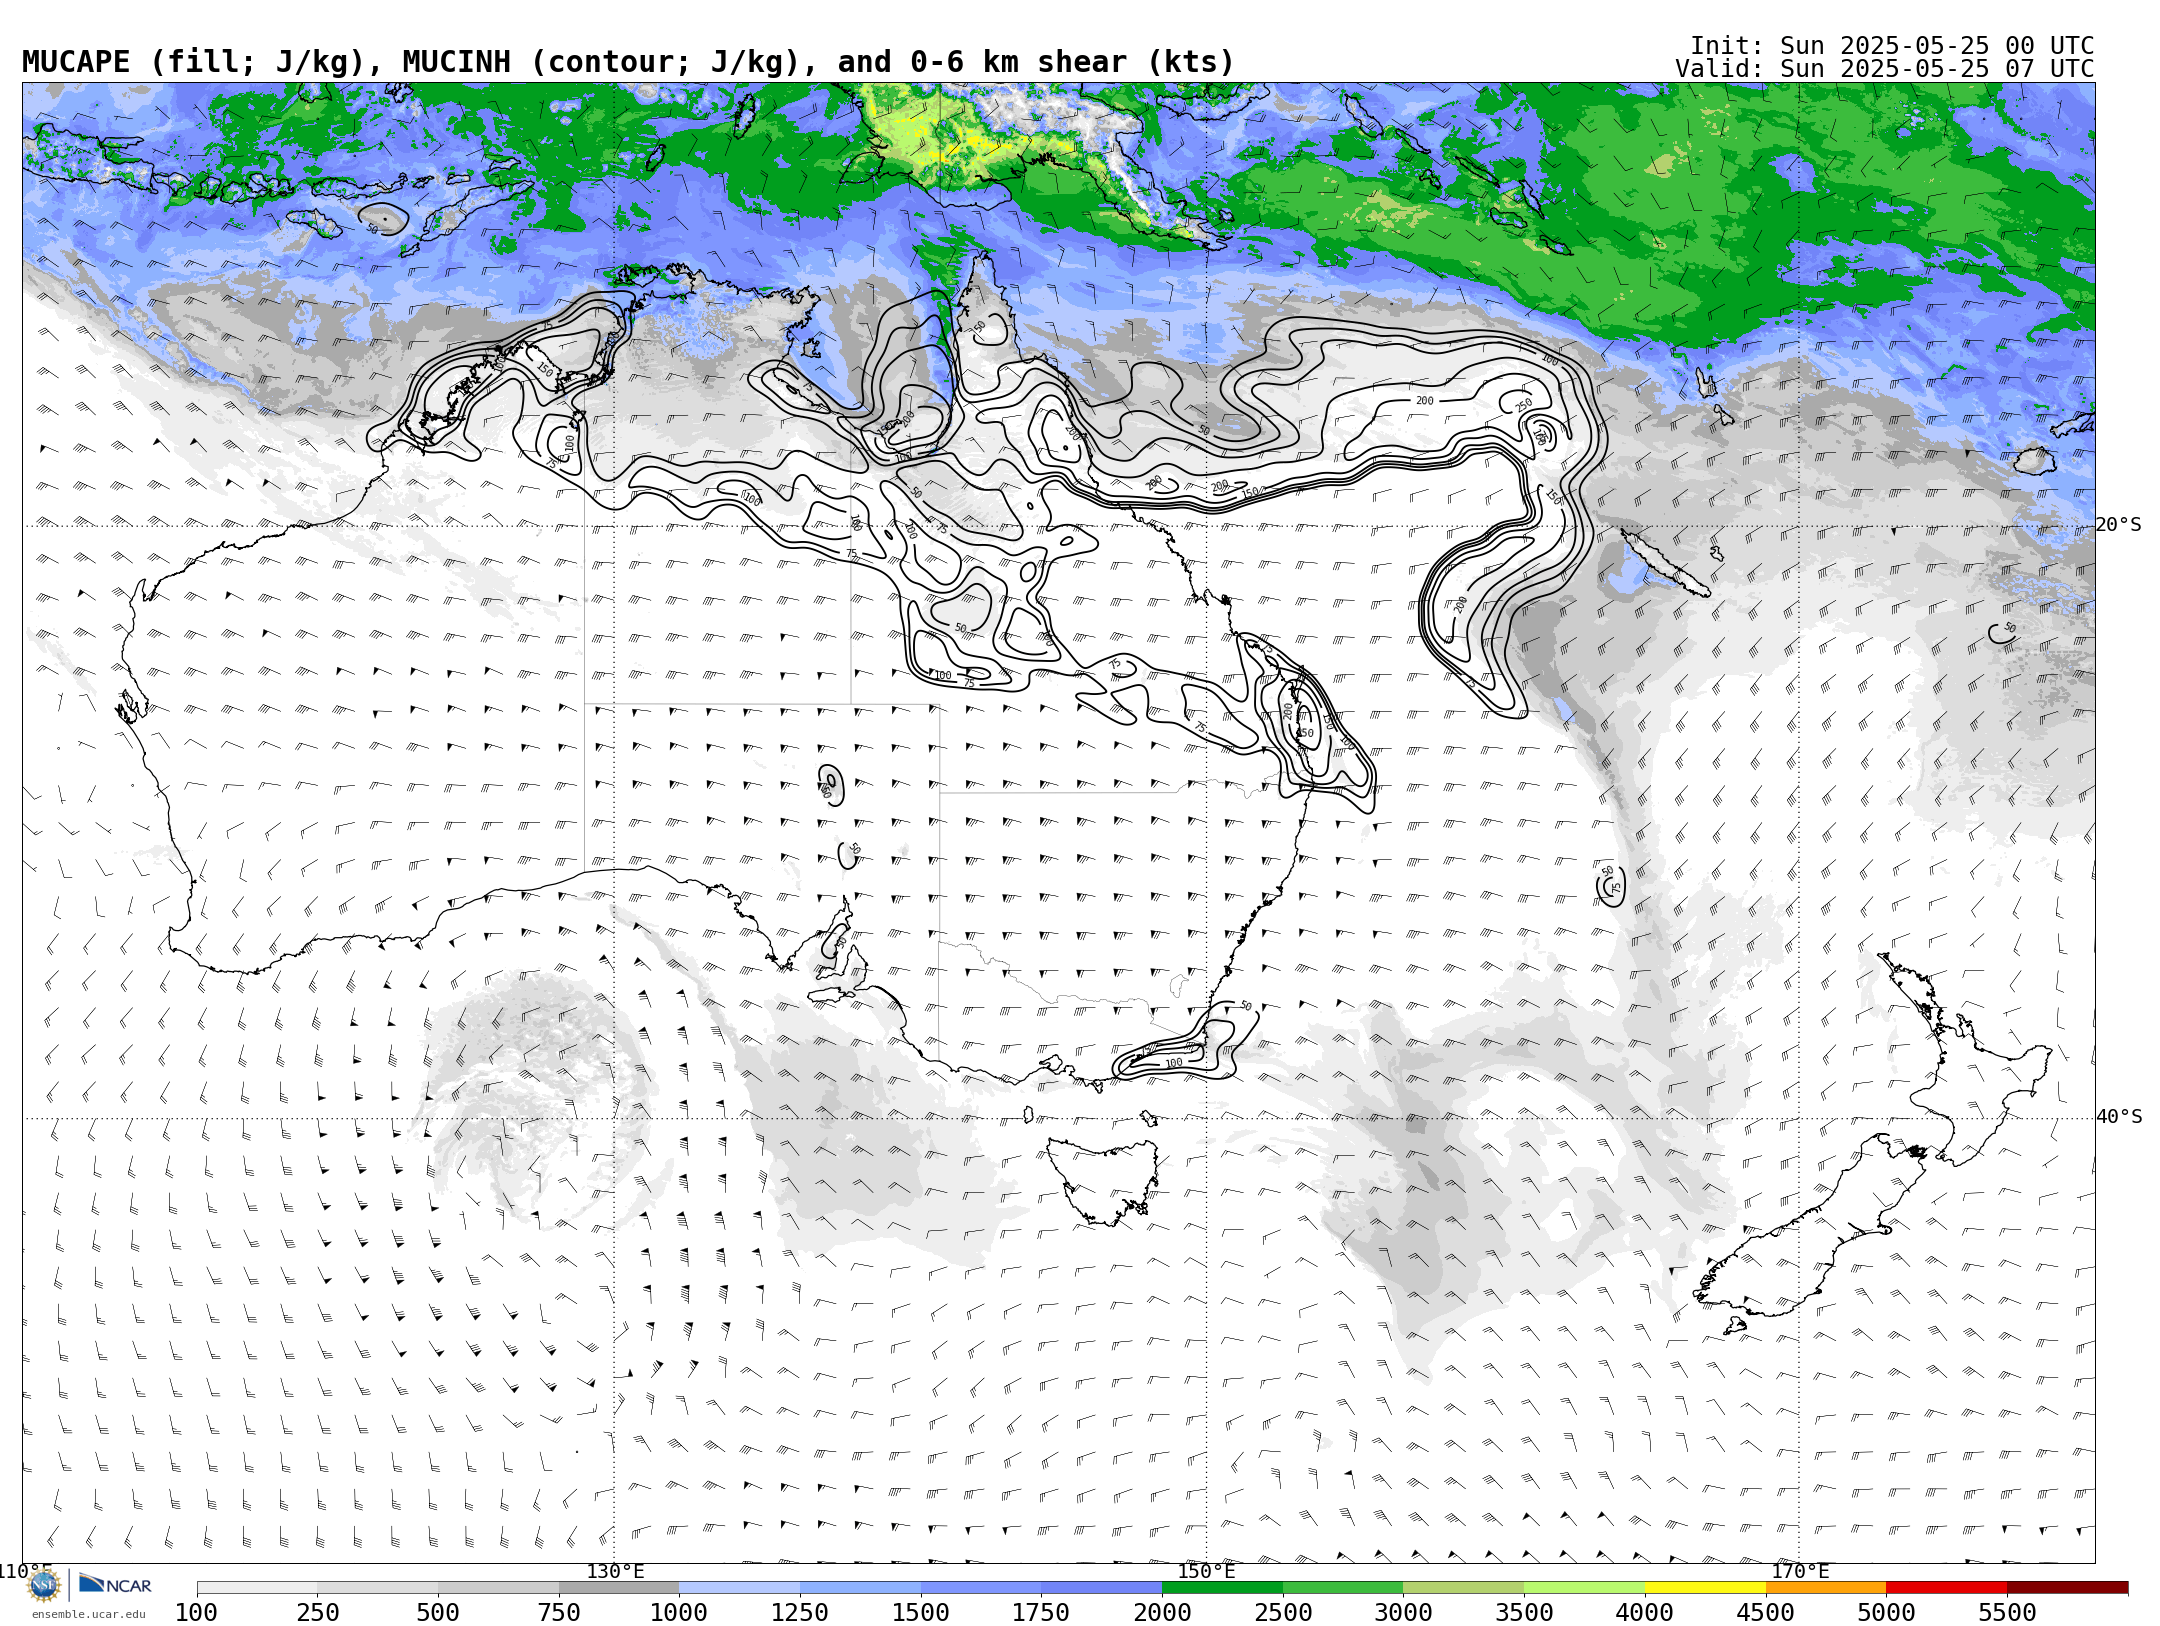Pick the yellow 4000–4500 colorbar swatch

coord(1705,1588)
